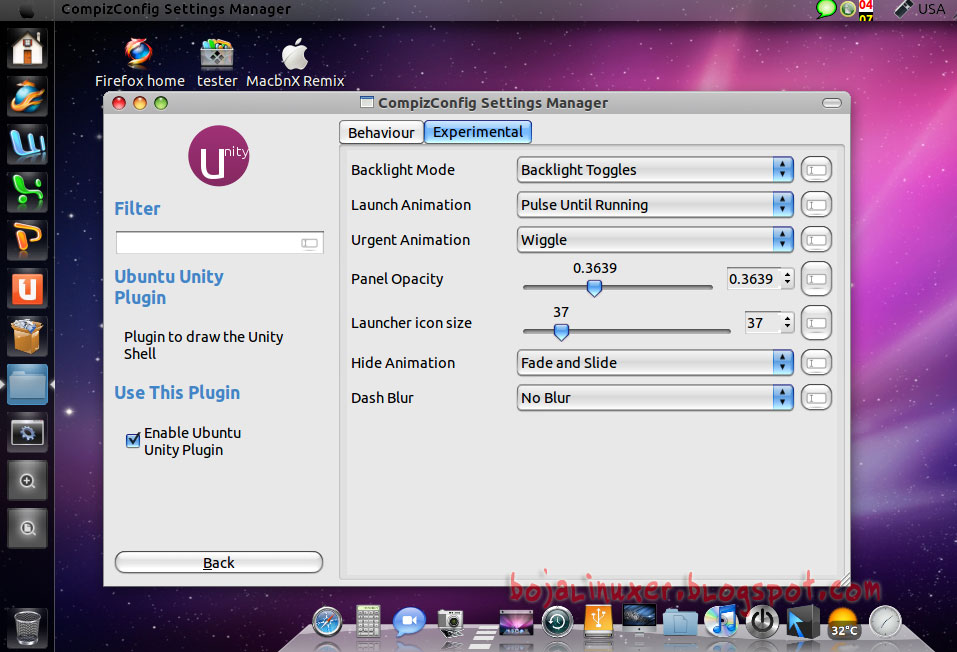Open calculator icon in dock
Image resolution: width=957 pixels, height=652 pixels.
pyautogui.click(x=368, y=621)
